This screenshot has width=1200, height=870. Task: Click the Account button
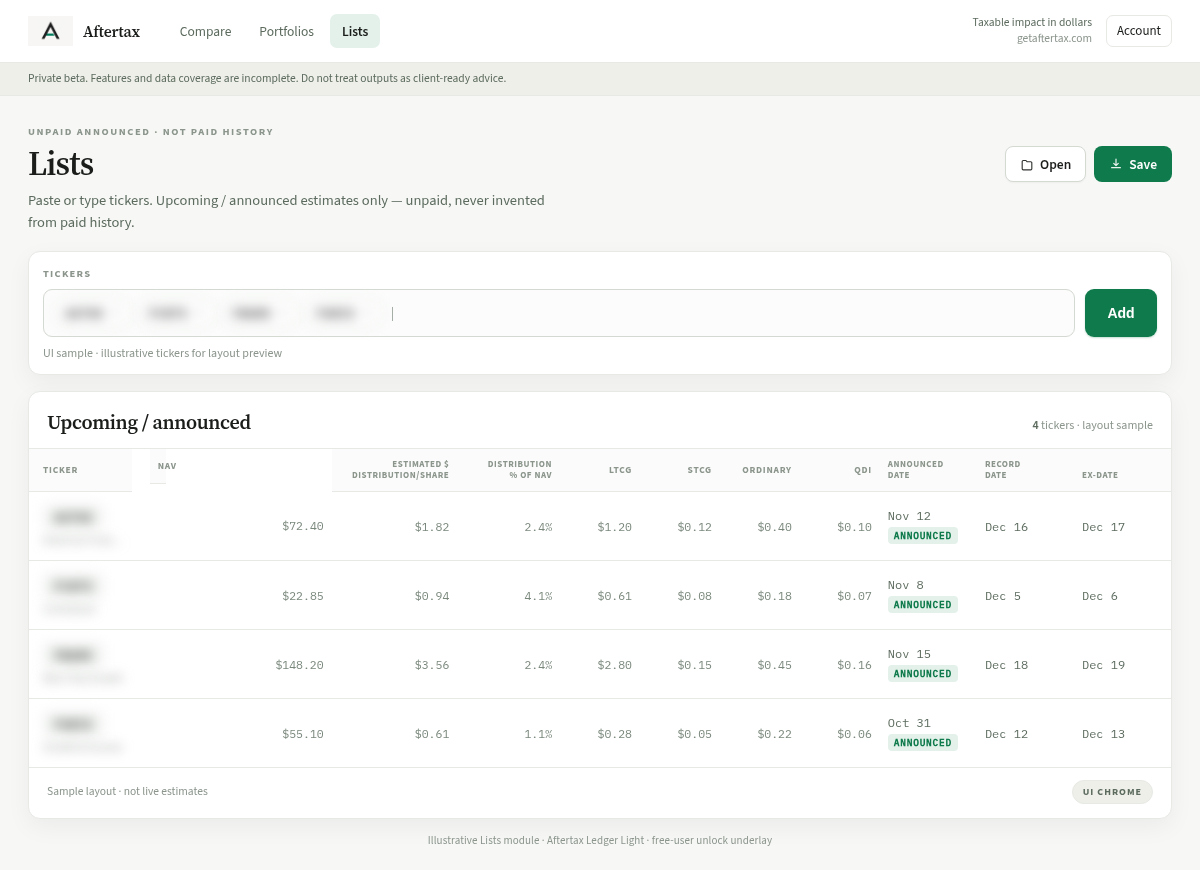click(x=1139, y=31)
